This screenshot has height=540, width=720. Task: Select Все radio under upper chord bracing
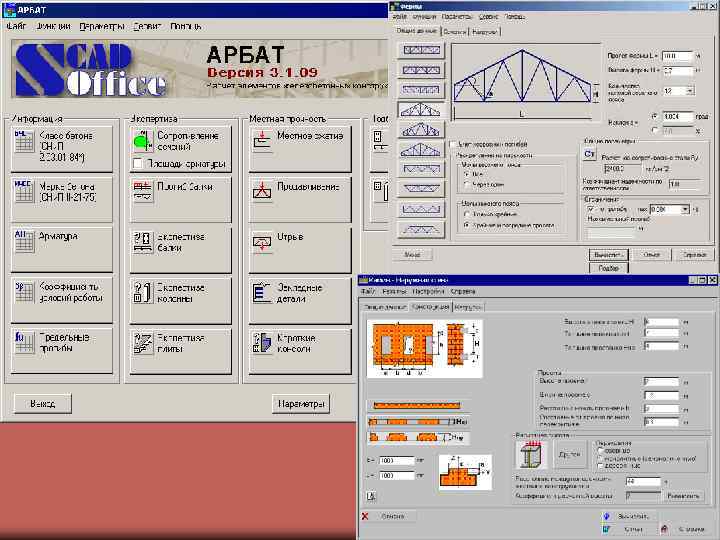[467, 174]
